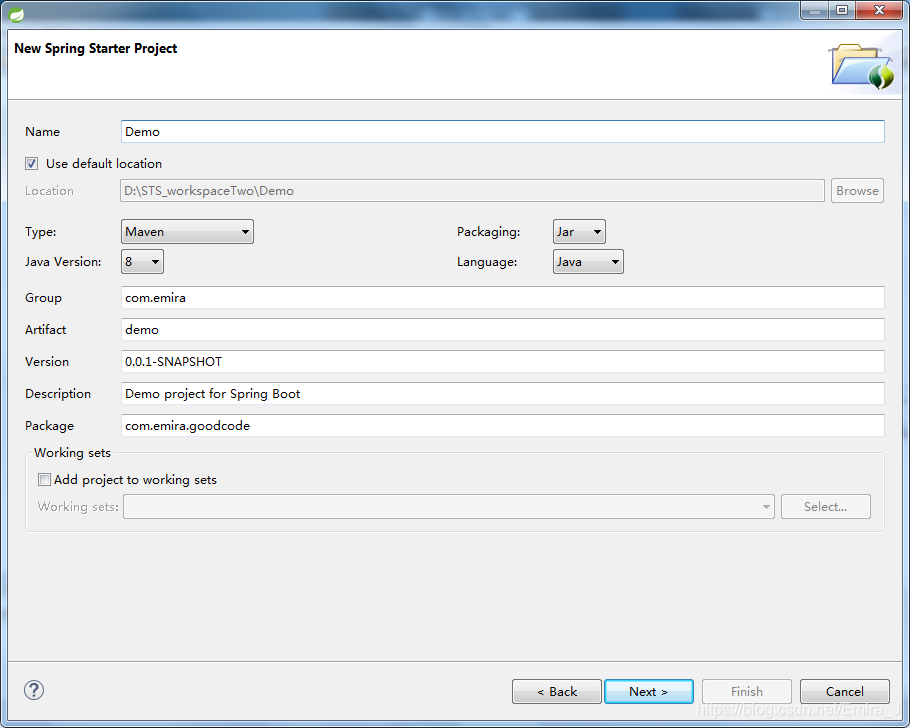Open the Packaging dropdown showing Jar
910x728 pixels.
tap(579, 232)
